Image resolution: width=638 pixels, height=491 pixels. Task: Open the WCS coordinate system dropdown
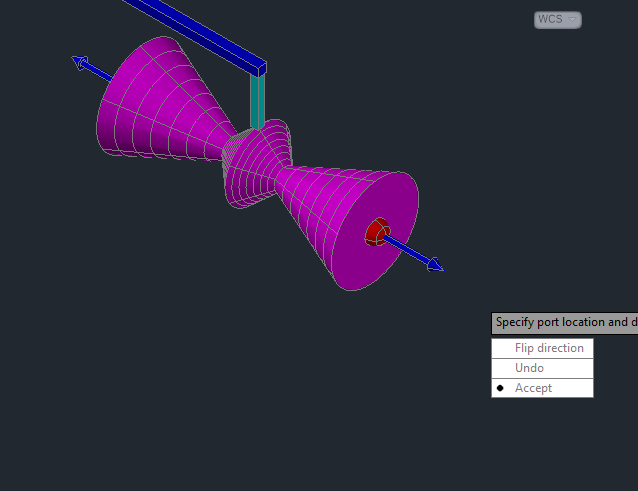pyautogui.click(x=557, y=20)
